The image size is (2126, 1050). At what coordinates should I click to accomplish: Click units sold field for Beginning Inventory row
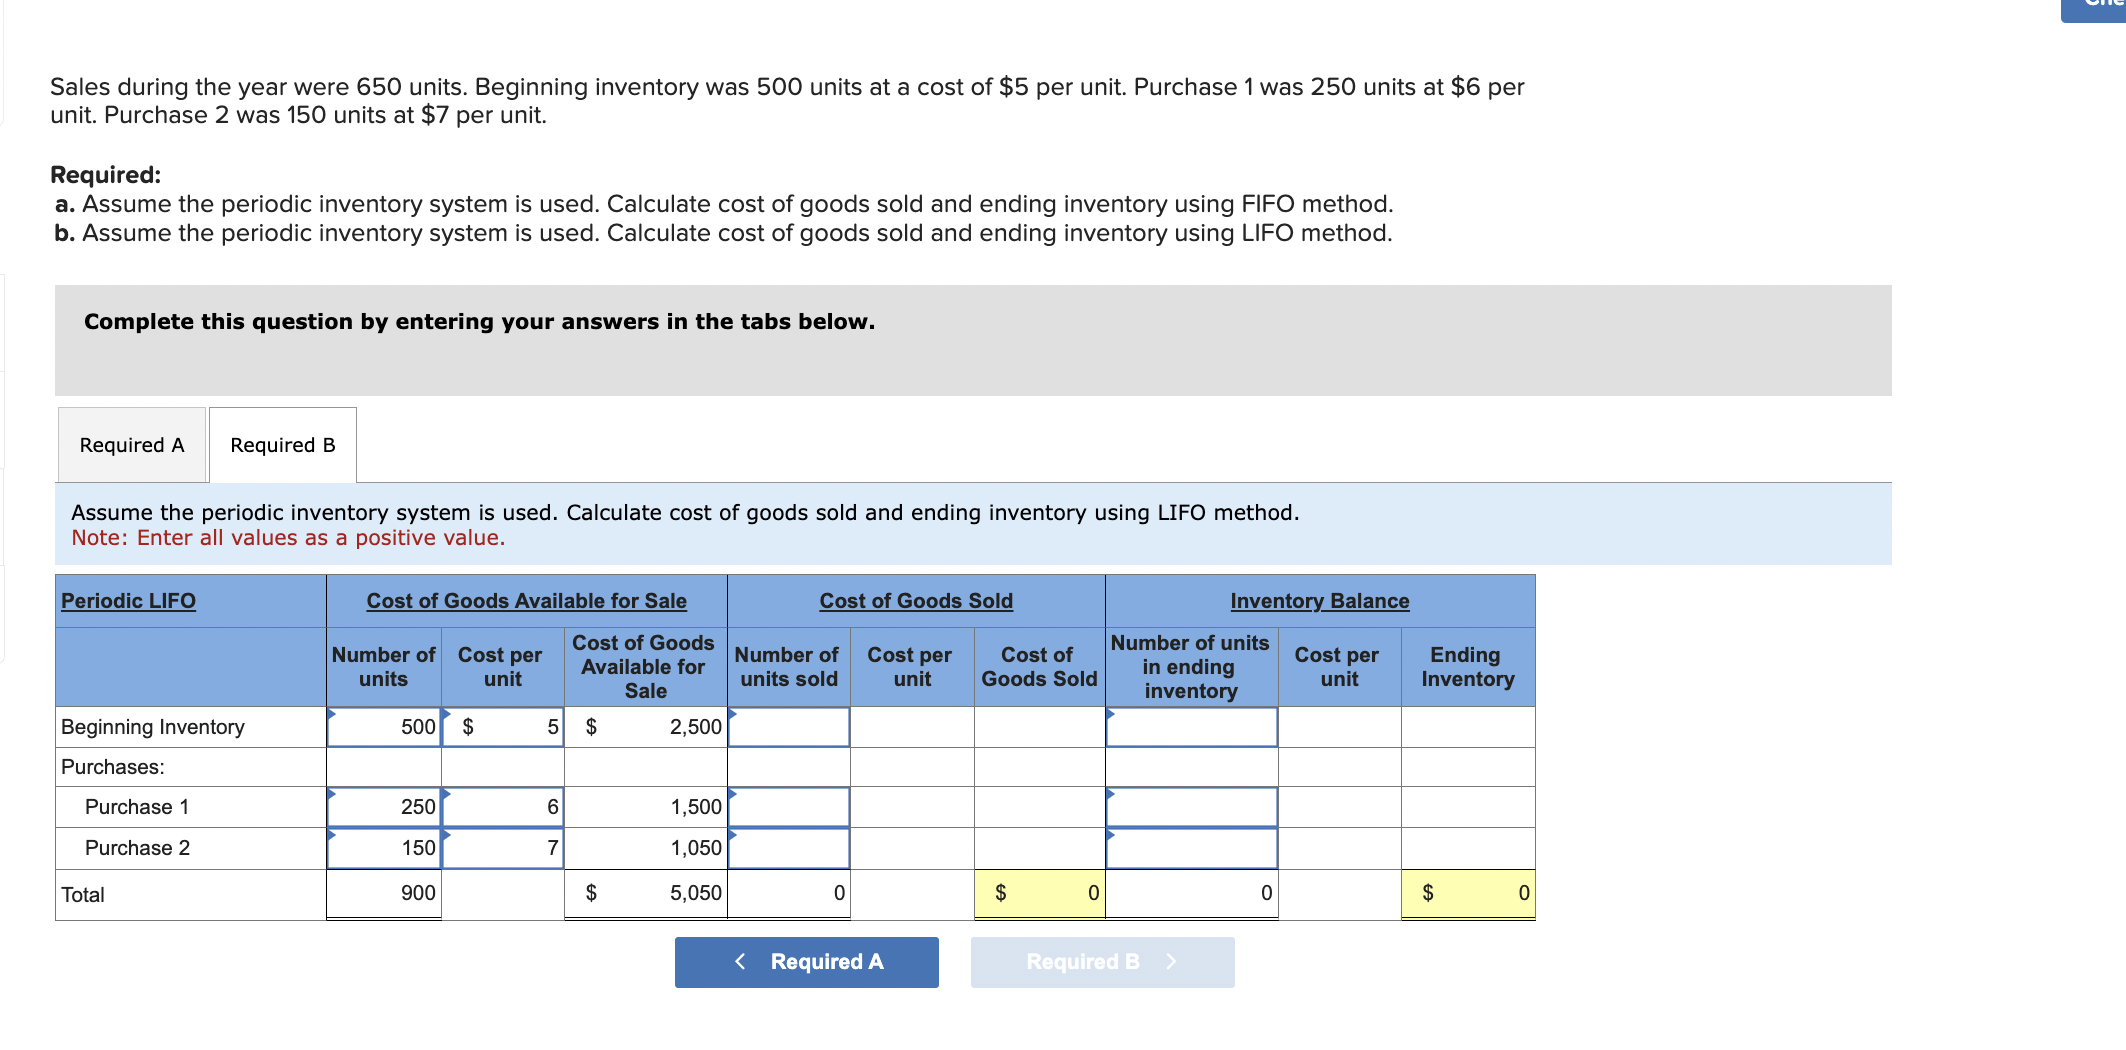(x=788, y=727)
